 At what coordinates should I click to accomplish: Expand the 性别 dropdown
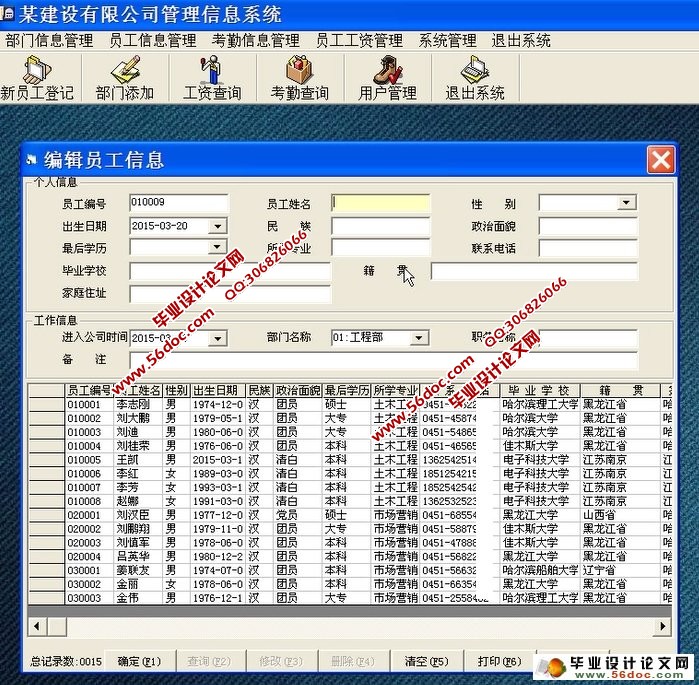point(626,203)
